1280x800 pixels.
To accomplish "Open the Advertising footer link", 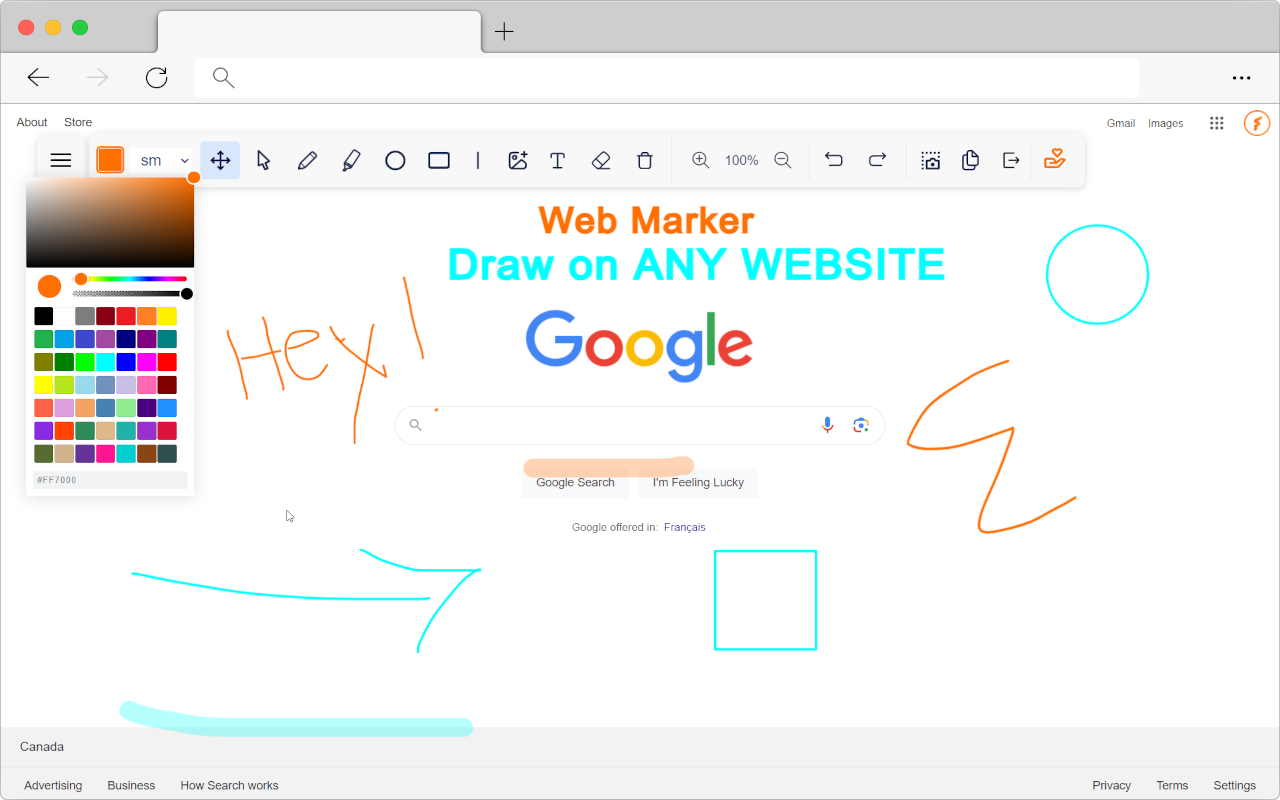I will (53, 785).
